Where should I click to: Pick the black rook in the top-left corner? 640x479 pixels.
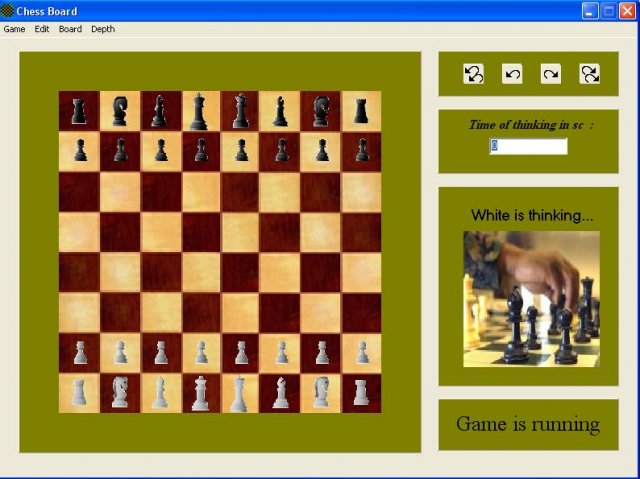[x=79, y=111]
